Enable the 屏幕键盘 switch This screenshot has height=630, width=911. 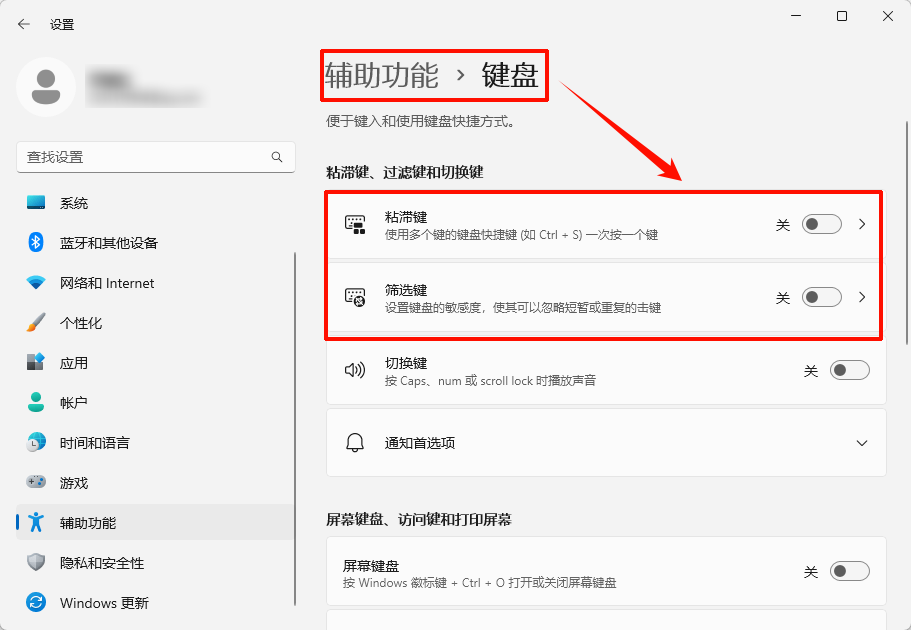click(850, 571)
